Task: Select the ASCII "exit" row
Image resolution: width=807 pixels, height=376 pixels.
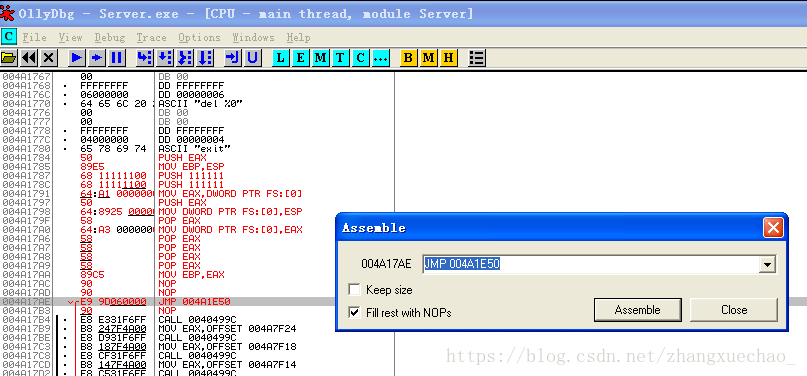Action: click(194, 148)
